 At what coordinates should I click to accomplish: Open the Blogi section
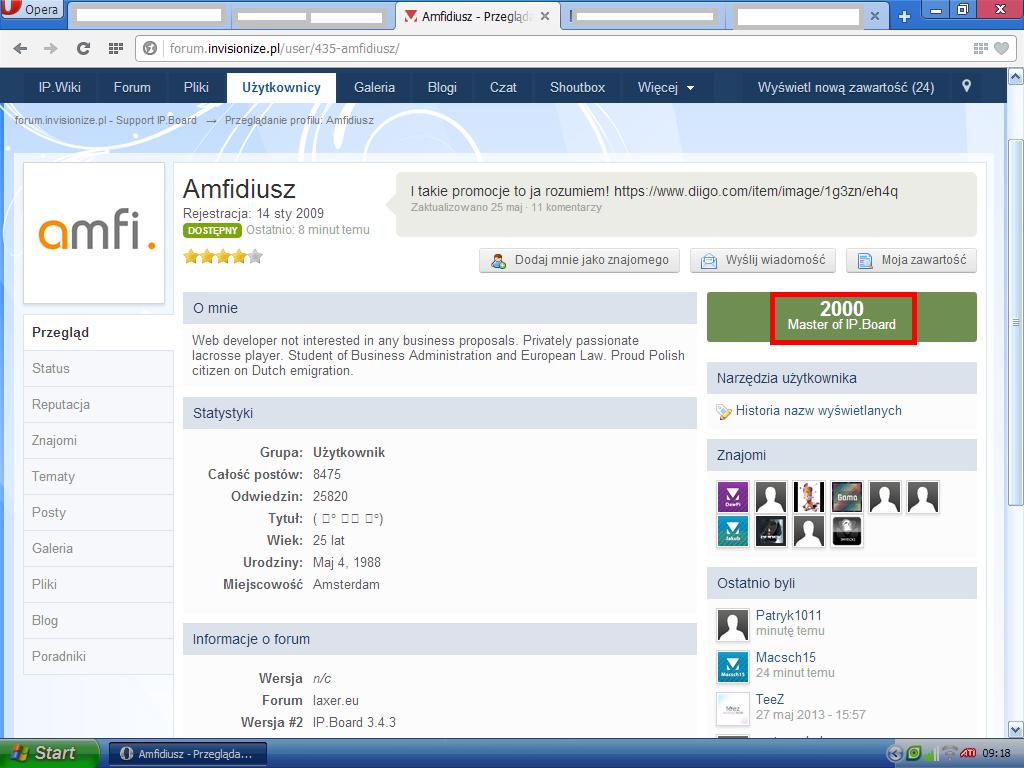click(442, 86)
